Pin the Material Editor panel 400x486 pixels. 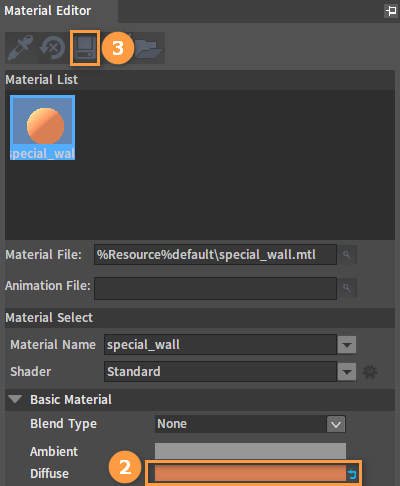point(391,11)
